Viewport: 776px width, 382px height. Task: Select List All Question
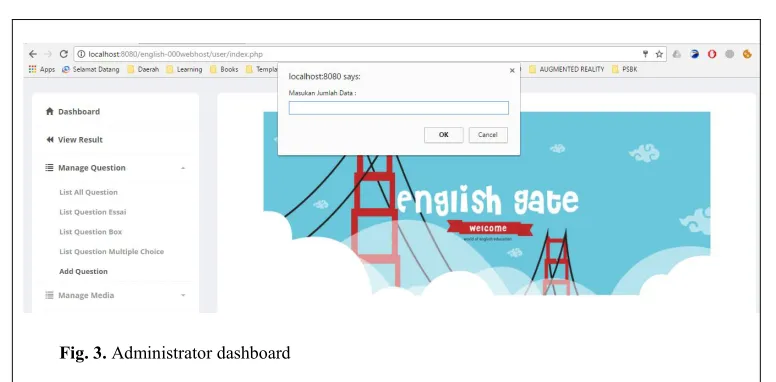[89, 192]
